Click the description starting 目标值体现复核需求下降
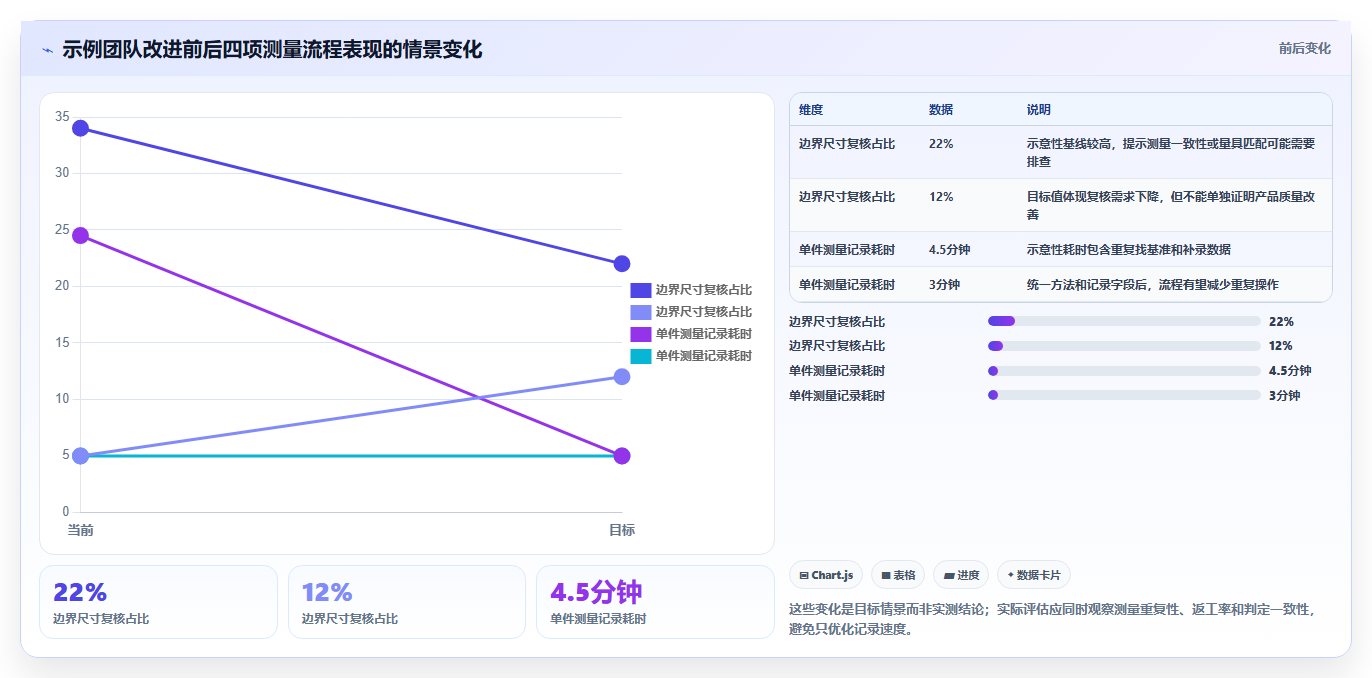This screenshot has height=678, width=1372. tap(1171, 205)
